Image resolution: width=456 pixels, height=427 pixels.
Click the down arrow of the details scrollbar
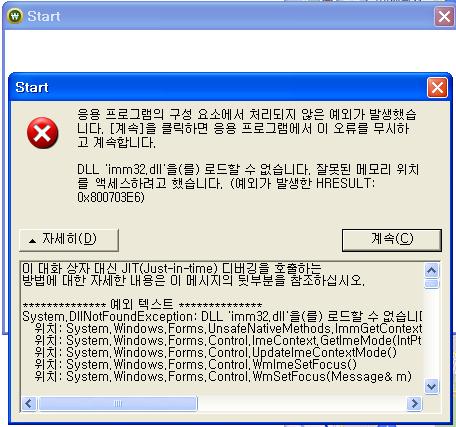(x=432, y=387)
